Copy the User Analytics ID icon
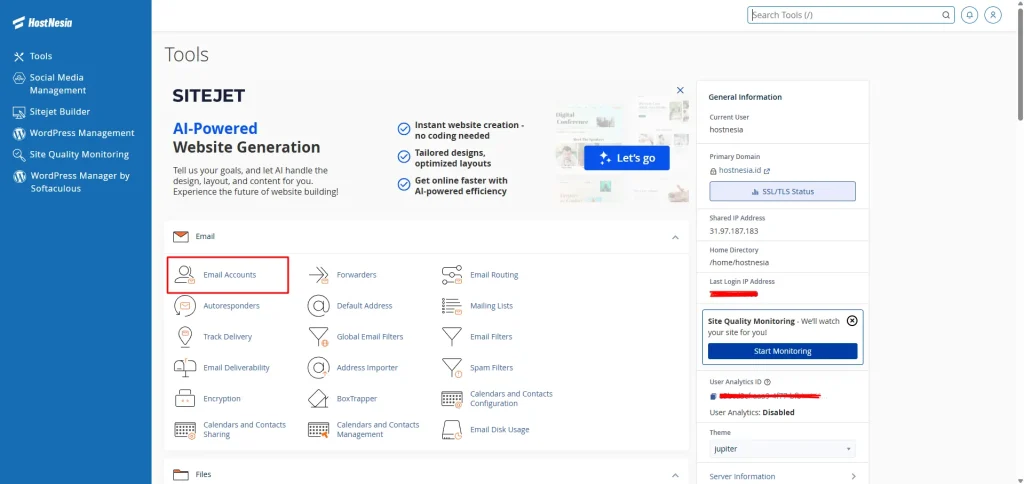 [x=713, y=396]
